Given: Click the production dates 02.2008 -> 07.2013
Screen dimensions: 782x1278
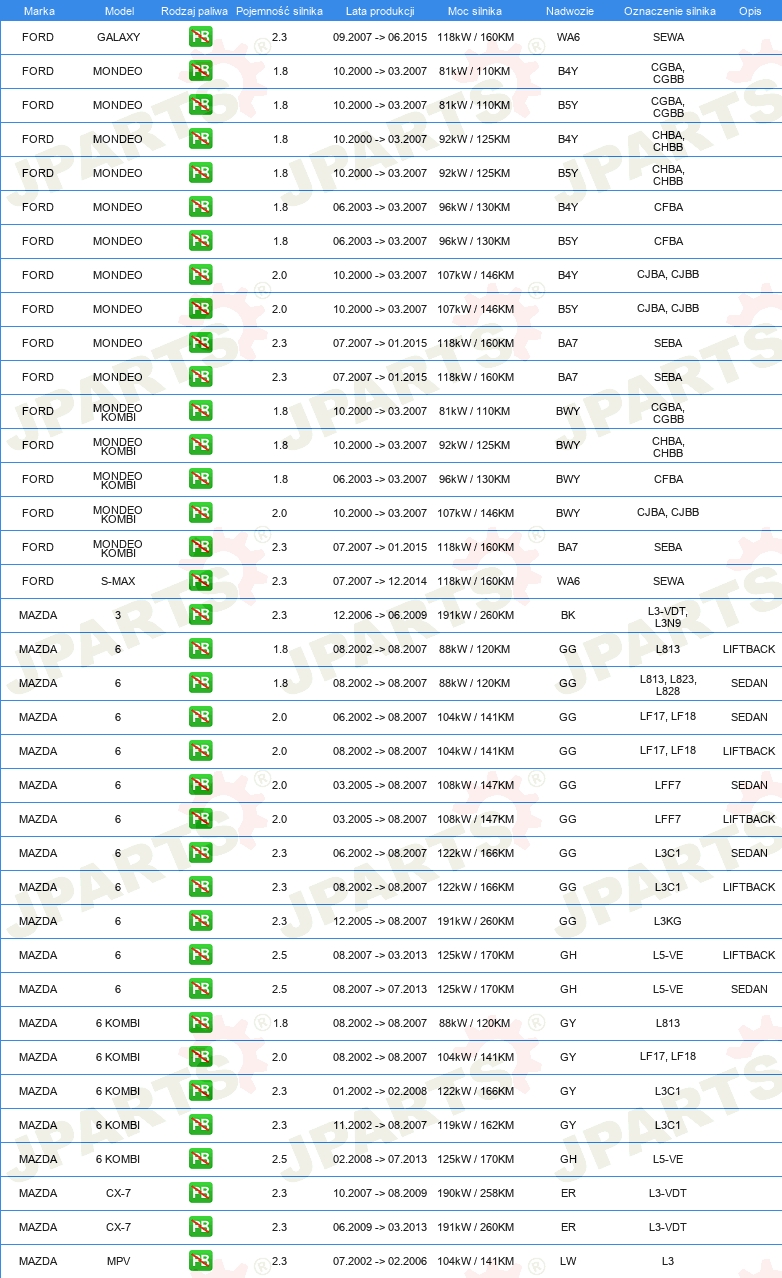Looking at the screenshot, I should click(380, 1159).
